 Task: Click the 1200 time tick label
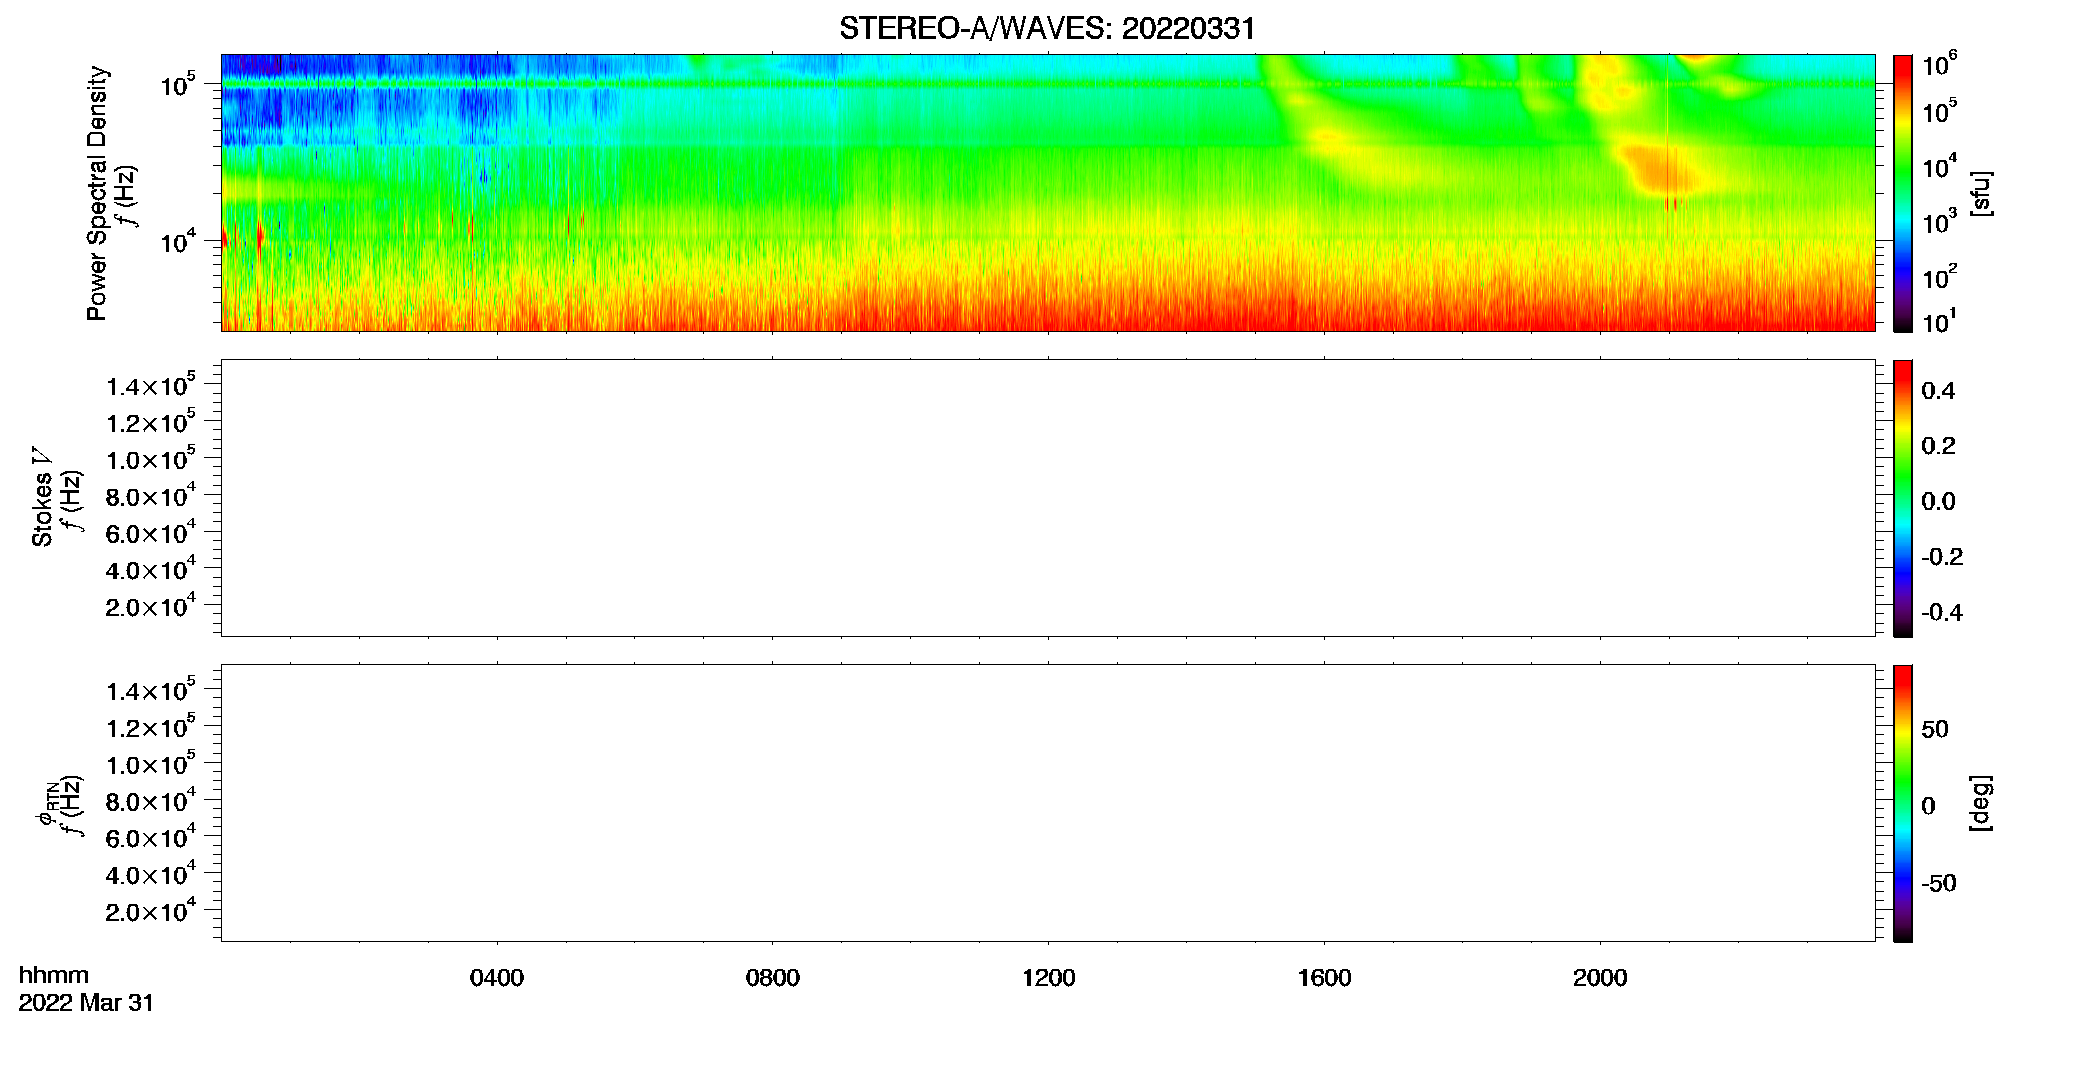point(1048,978)
